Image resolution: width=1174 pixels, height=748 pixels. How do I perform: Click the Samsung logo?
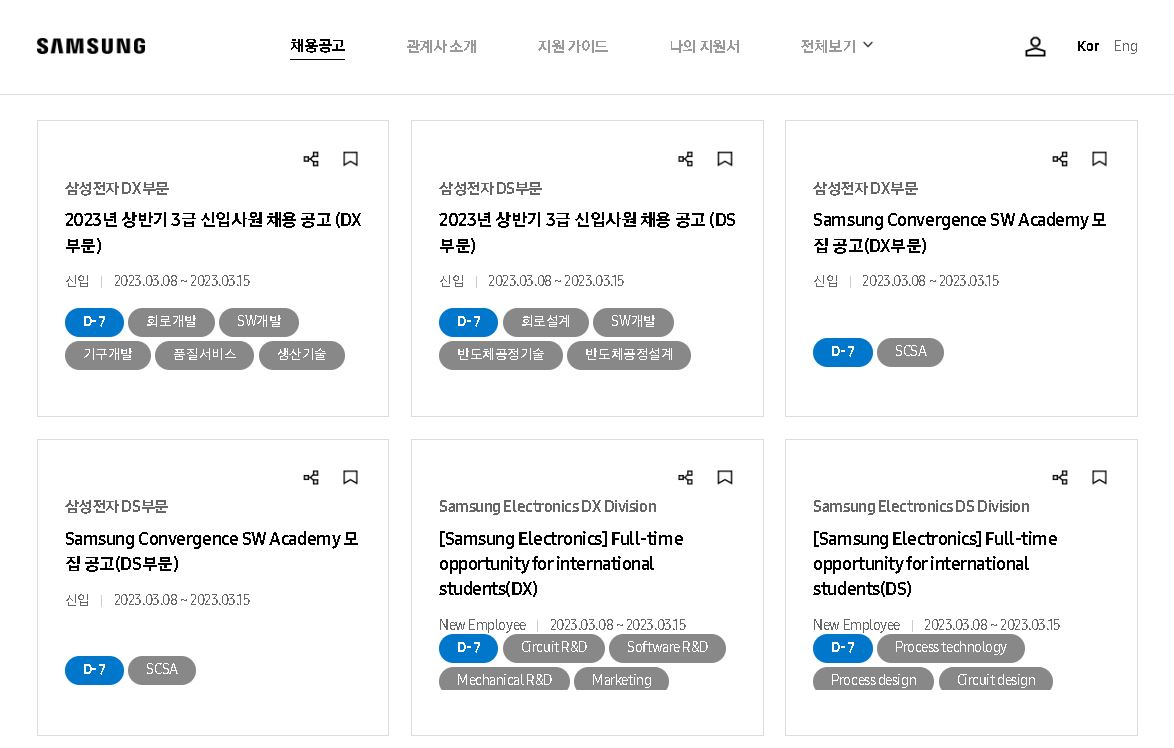click(x=91, y=46)
